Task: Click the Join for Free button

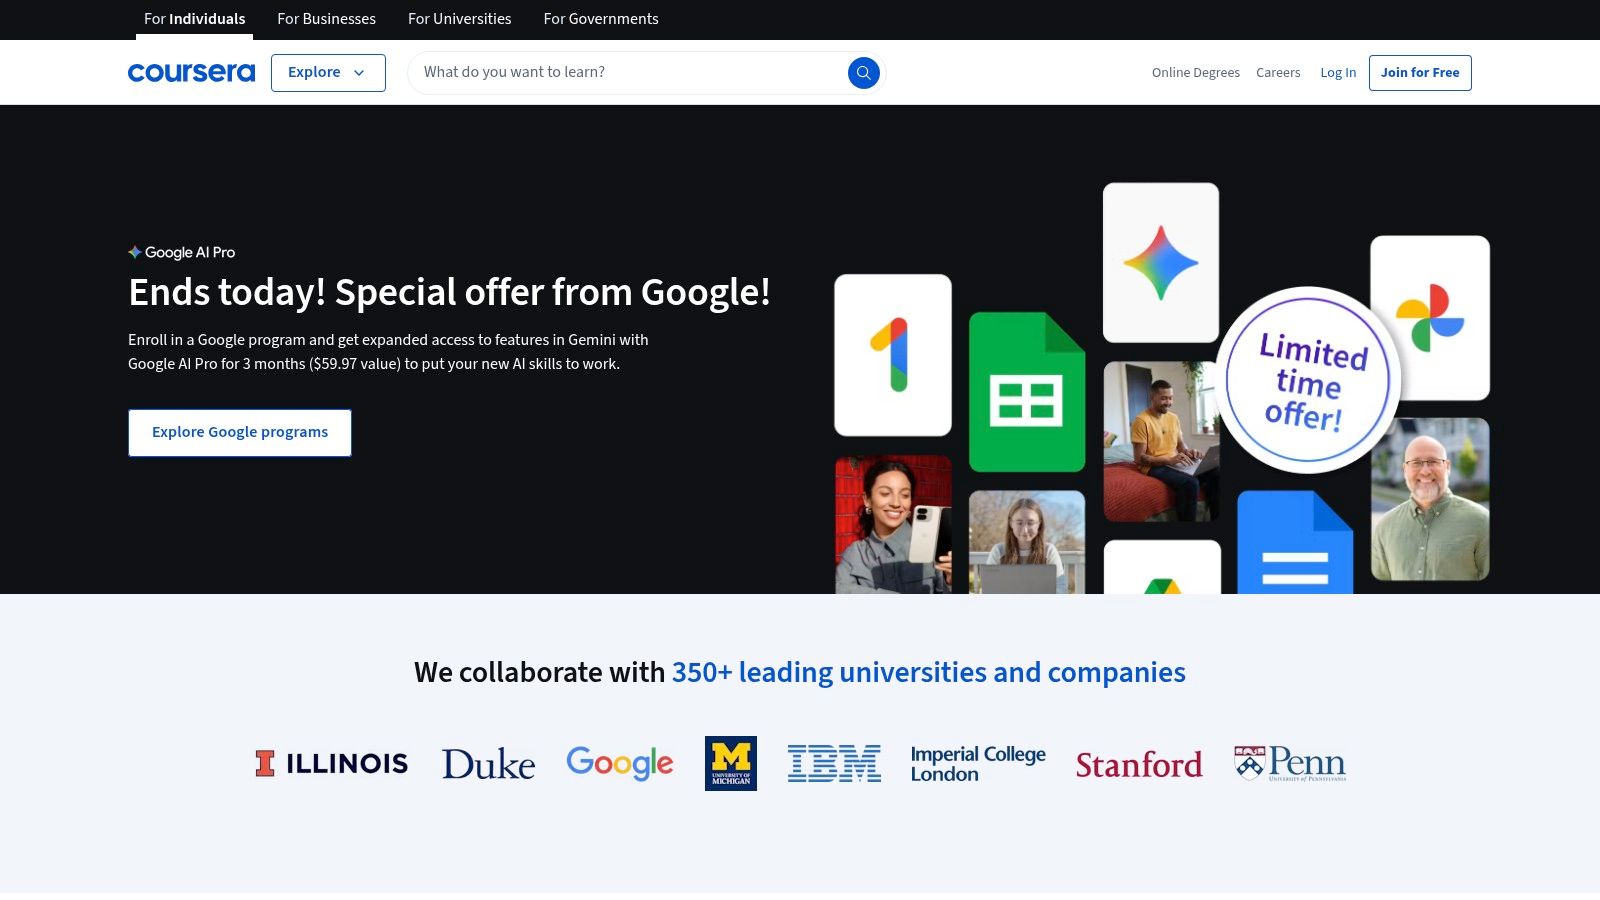Action: pos(1420,73)
